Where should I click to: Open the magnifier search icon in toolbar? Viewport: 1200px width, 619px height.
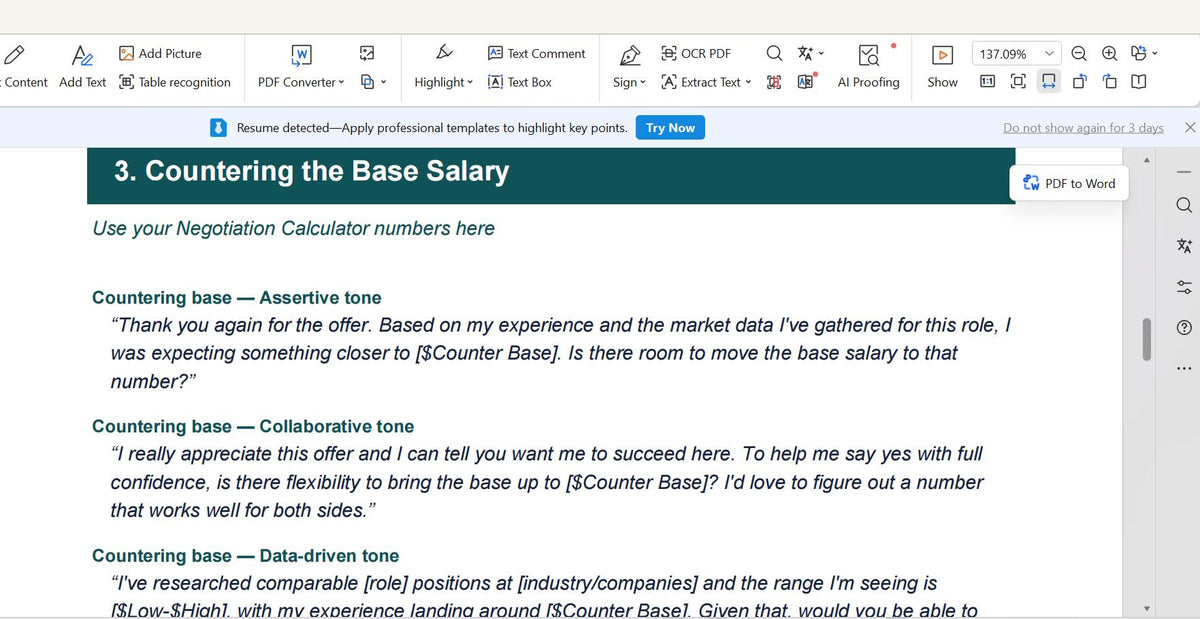[774, 53]
